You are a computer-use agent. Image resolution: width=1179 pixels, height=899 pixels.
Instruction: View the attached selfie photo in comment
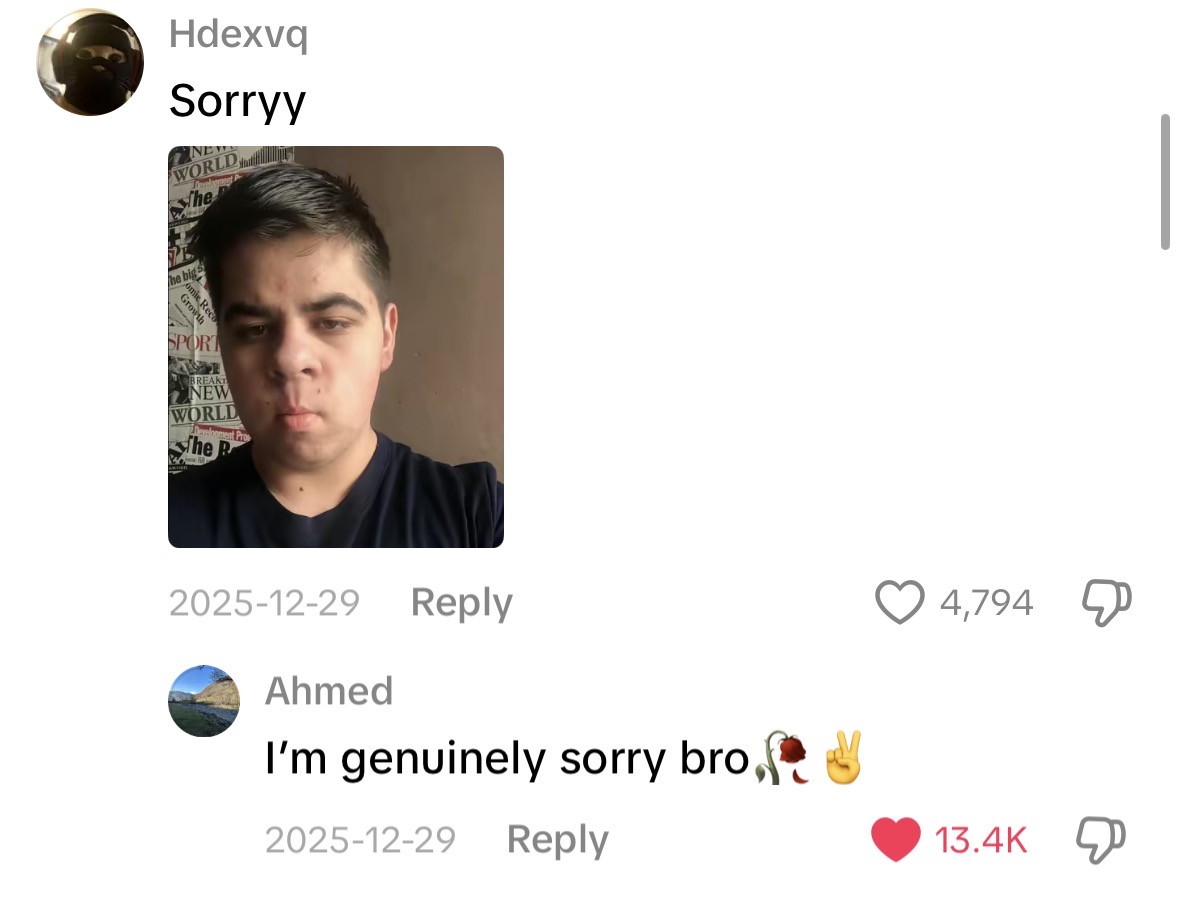336,347
